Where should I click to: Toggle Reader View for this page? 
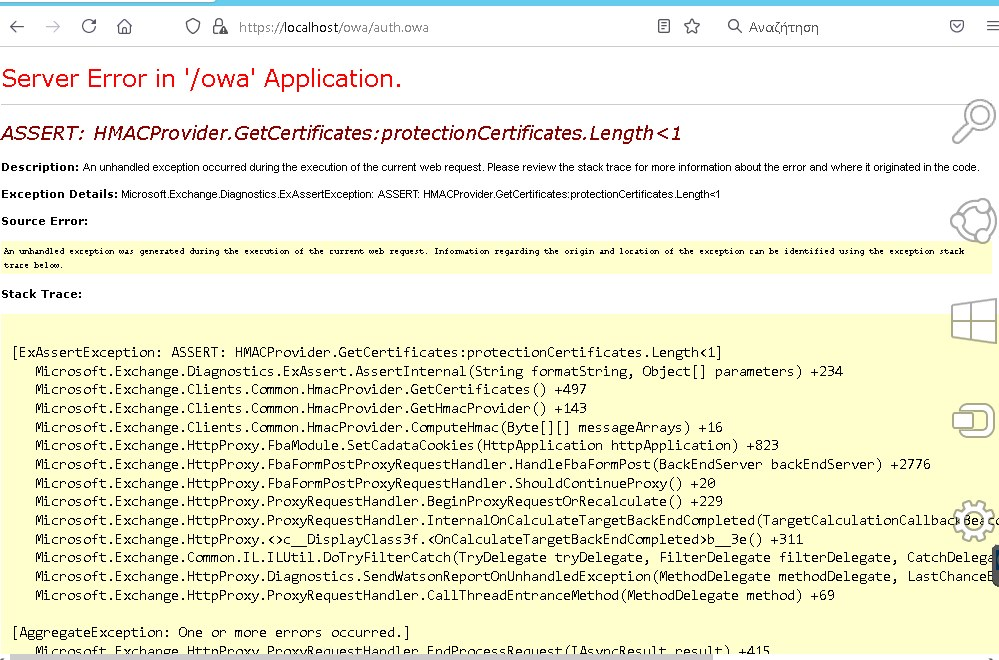pyautogui.click(x=663, y=26)
